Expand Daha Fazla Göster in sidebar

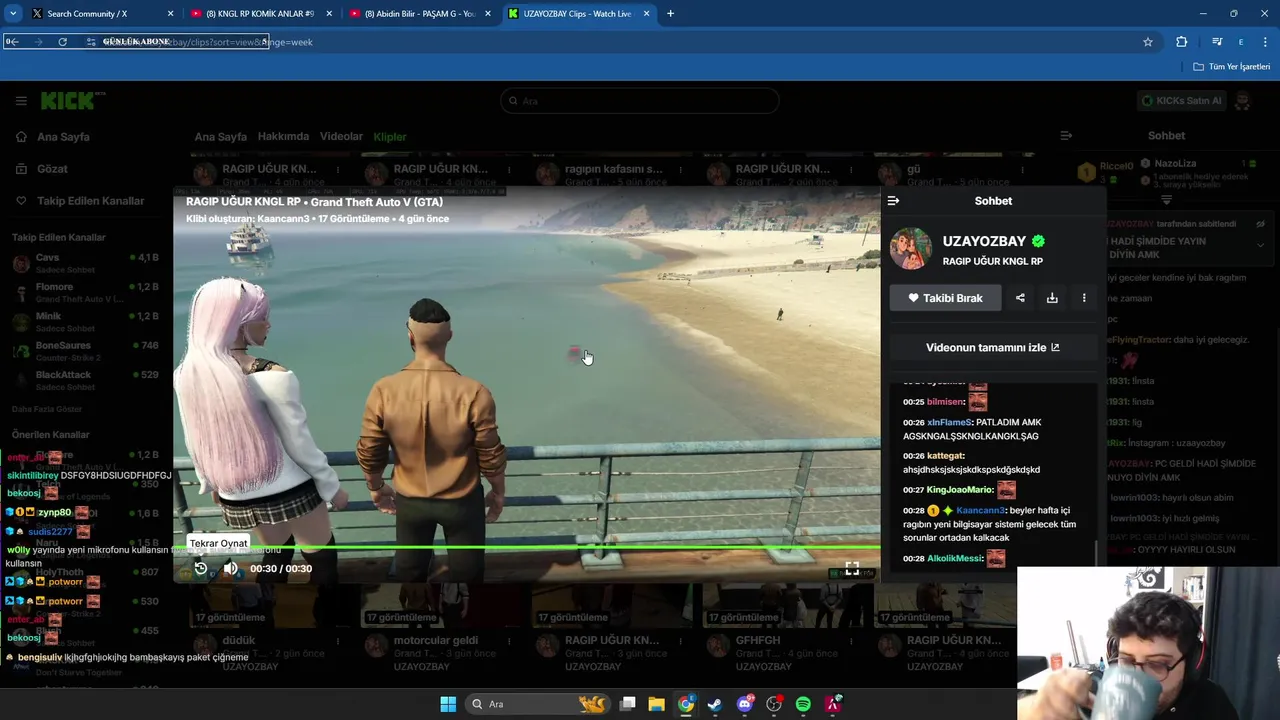(x=47, y=409)
